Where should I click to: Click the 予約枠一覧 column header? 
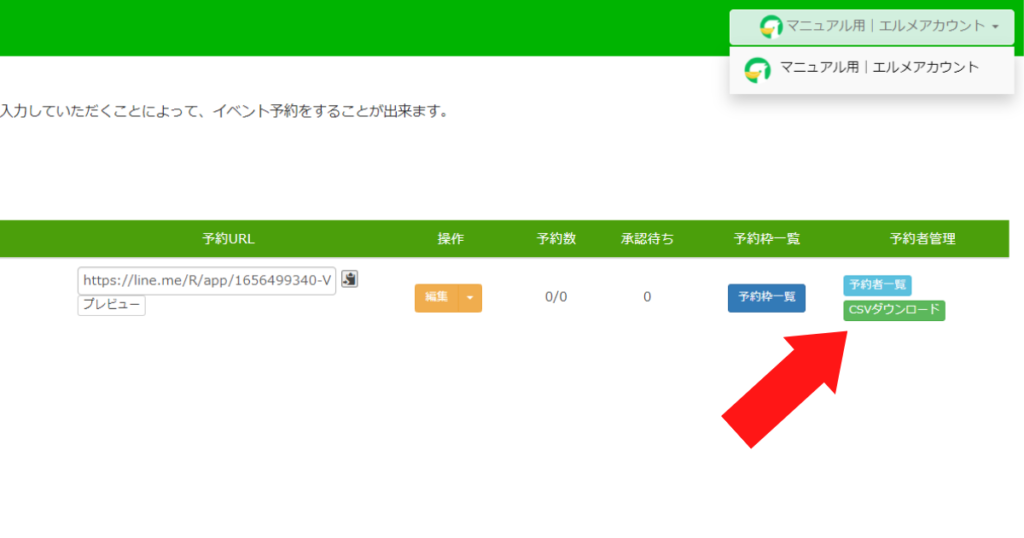(x=767, y=239)
